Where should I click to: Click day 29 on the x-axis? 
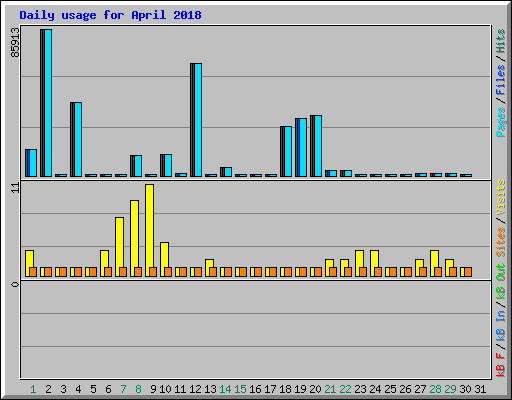(x=450, y=389)
